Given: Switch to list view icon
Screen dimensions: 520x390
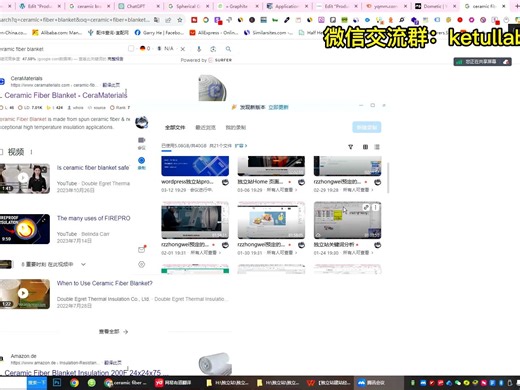Looking at the screenshot, I should pyautogui.click(x=377, y=147).
